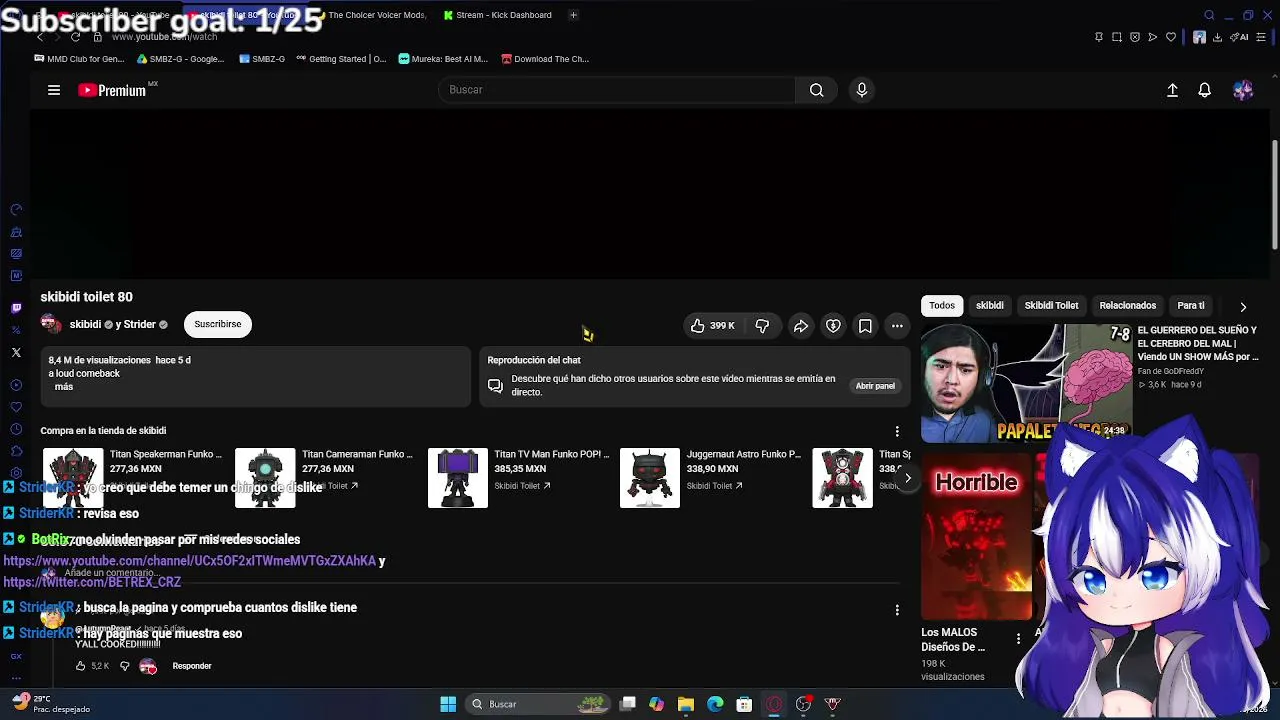Open a new browser tab
The height and width of the screenshot is (720, 1280).
click(573, 15)
